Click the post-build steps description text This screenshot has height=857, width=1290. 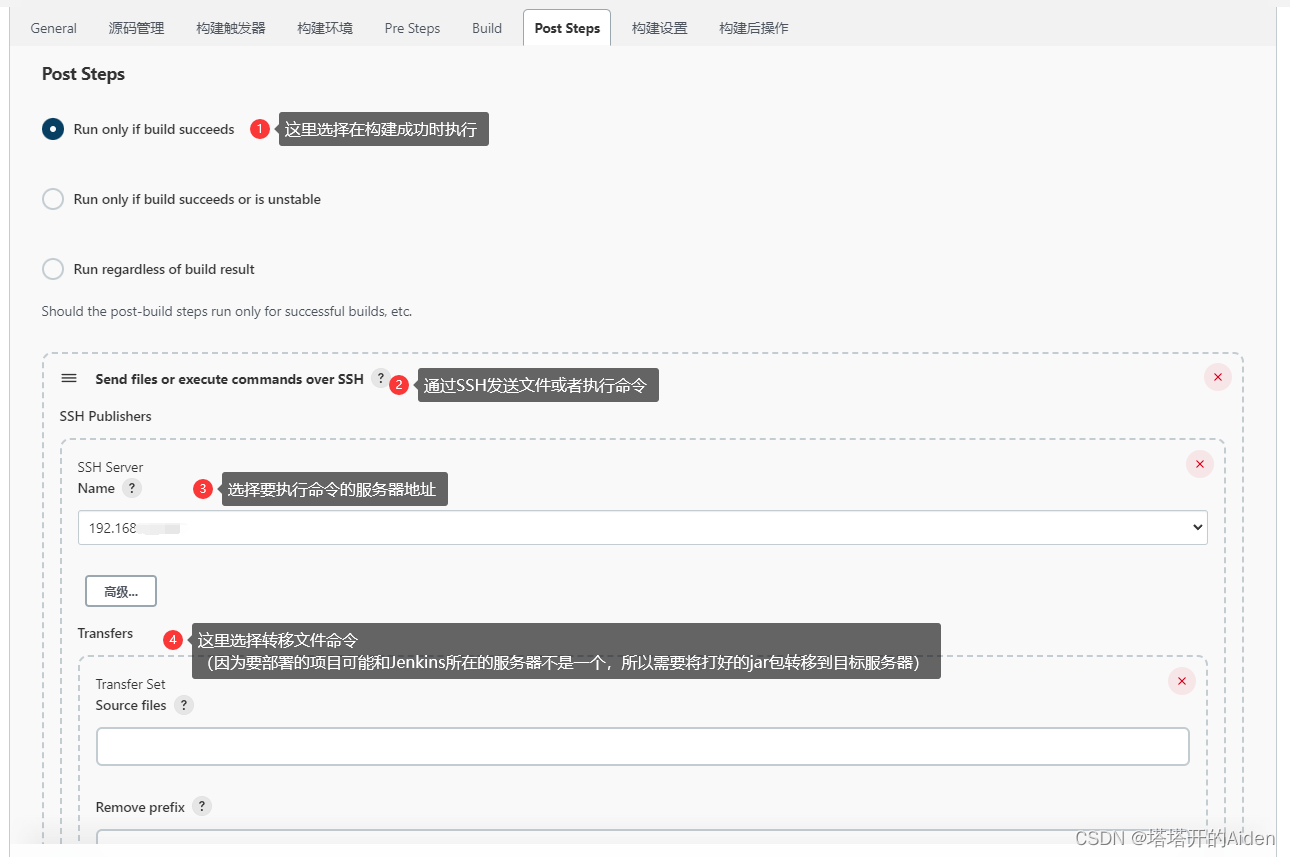227,311
